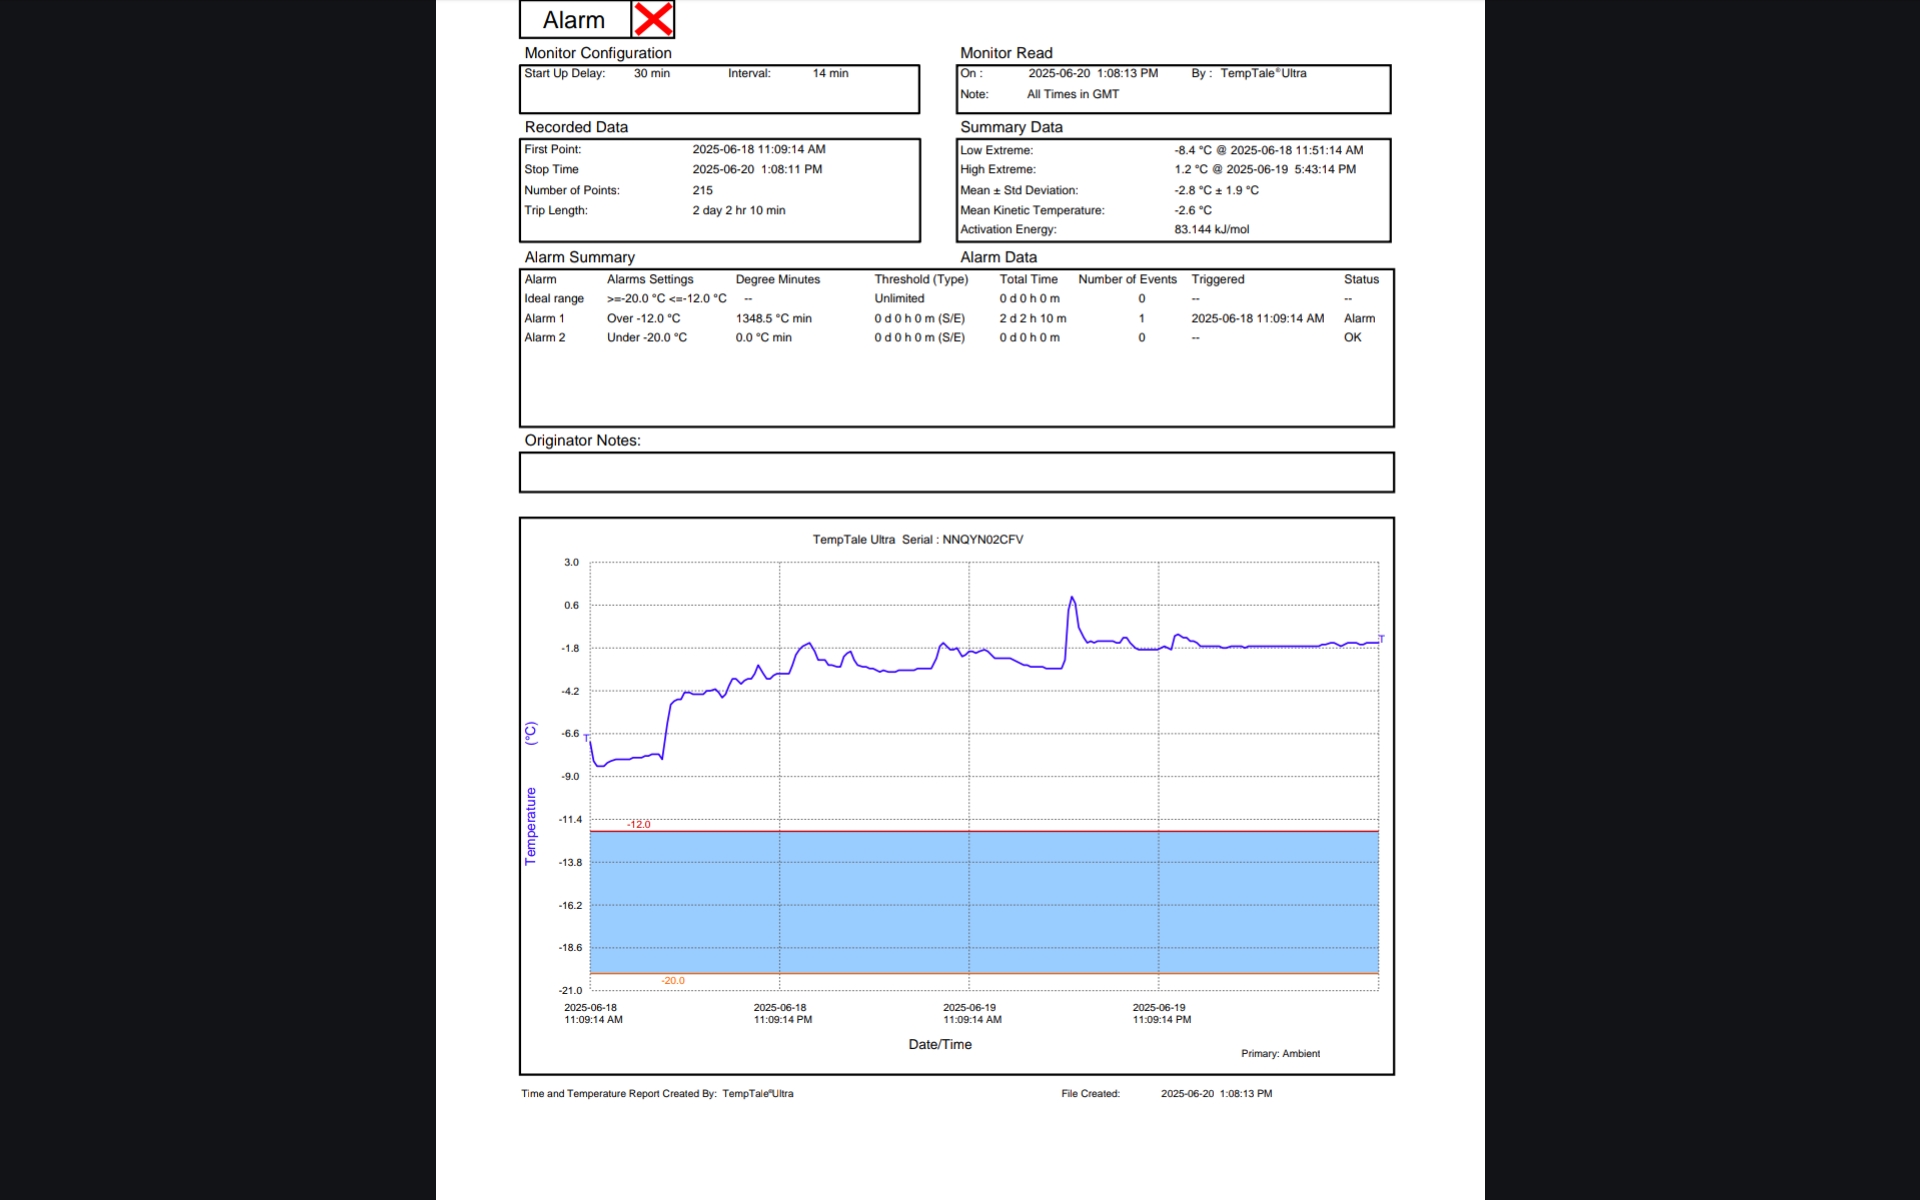The width and height of the screenshot is (1920, 1200).
Task: Click degree minutes value '0.0 °C min'
Action: 763,337
